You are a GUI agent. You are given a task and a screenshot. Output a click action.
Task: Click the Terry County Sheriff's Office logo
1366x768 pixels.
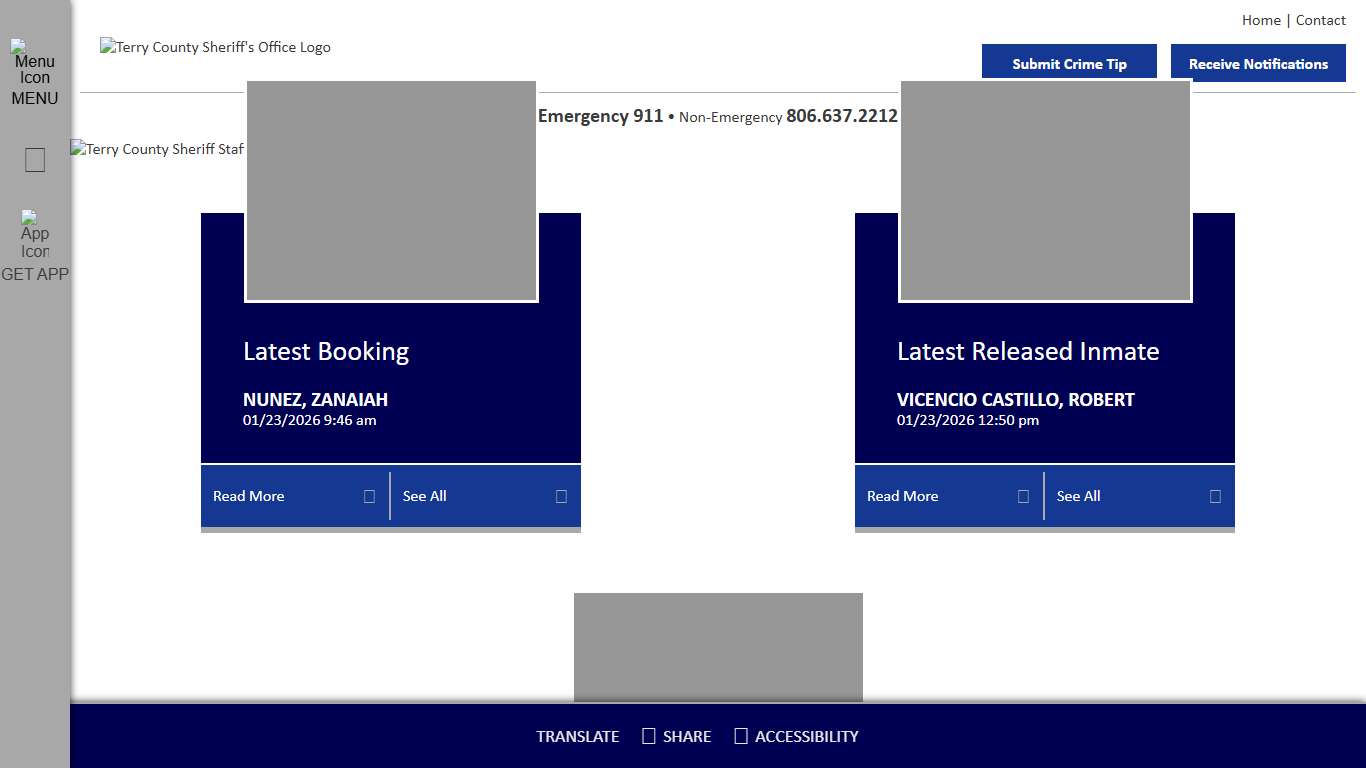pos(215,47)
